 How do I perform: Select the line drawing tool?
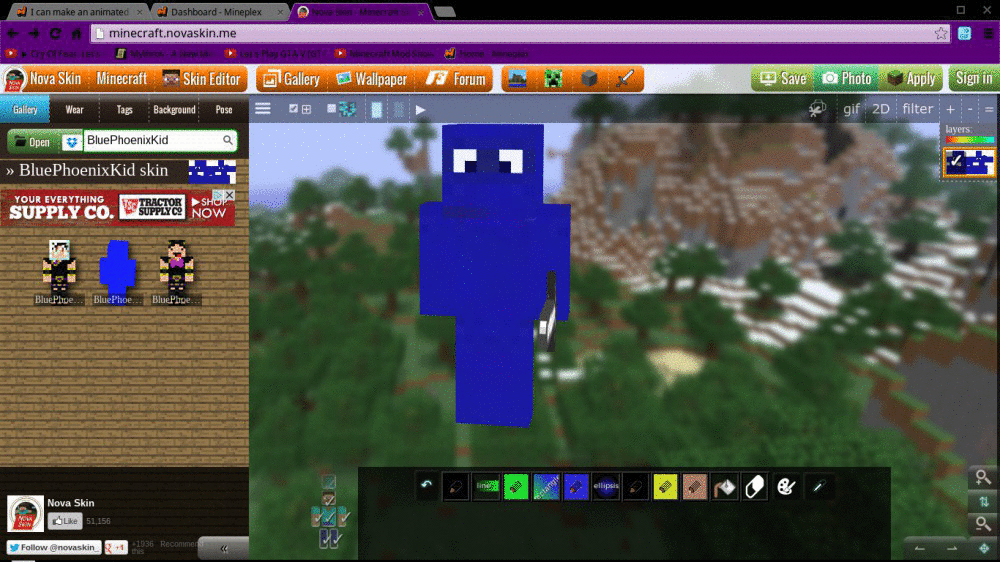click(x=486, y=486)
